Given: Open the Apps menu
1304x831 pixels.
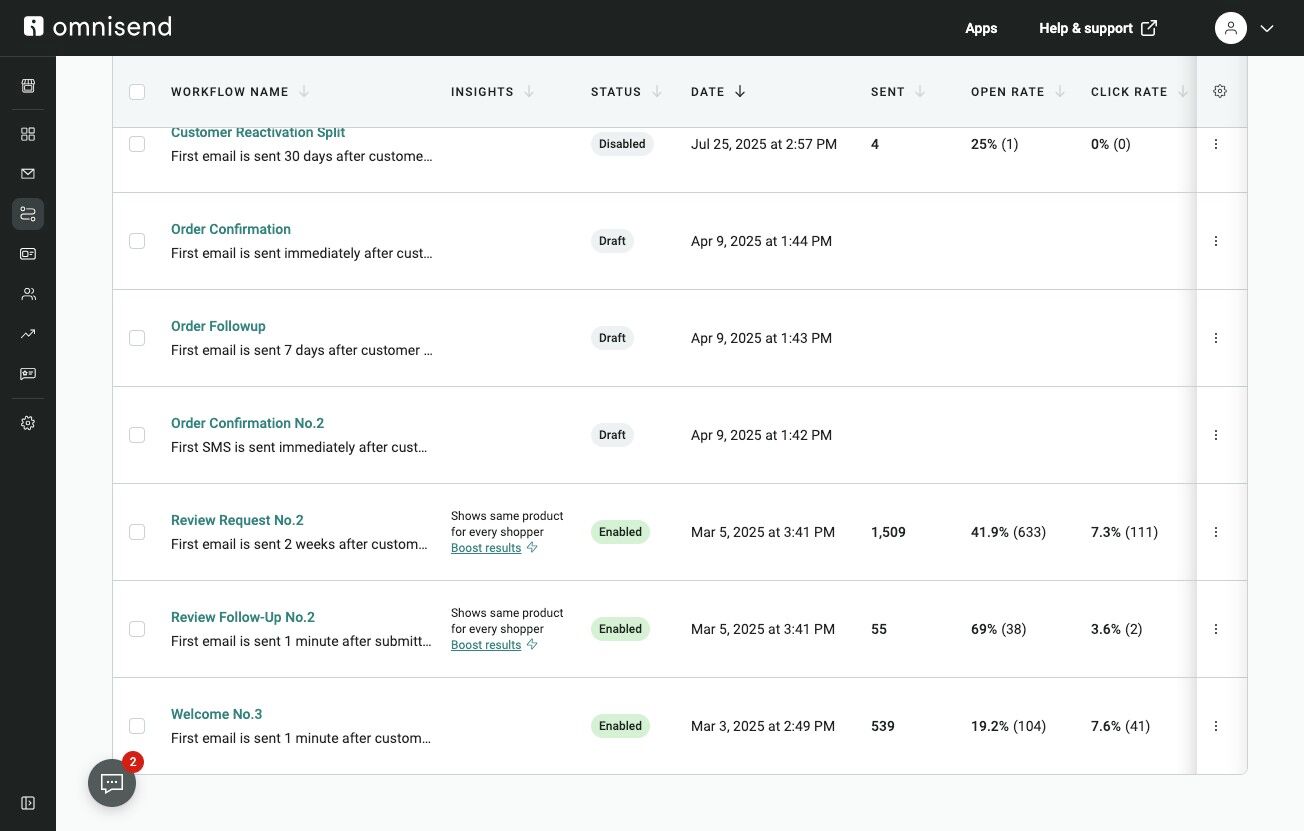Looking at the screenshot, I should click(x=981, y=28).
